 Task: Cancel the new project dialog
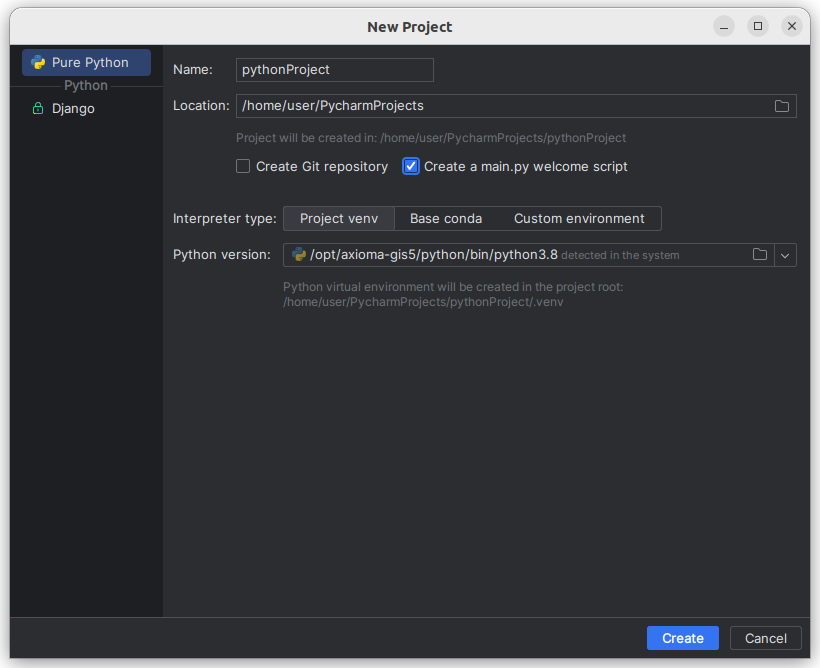(765, 638)
